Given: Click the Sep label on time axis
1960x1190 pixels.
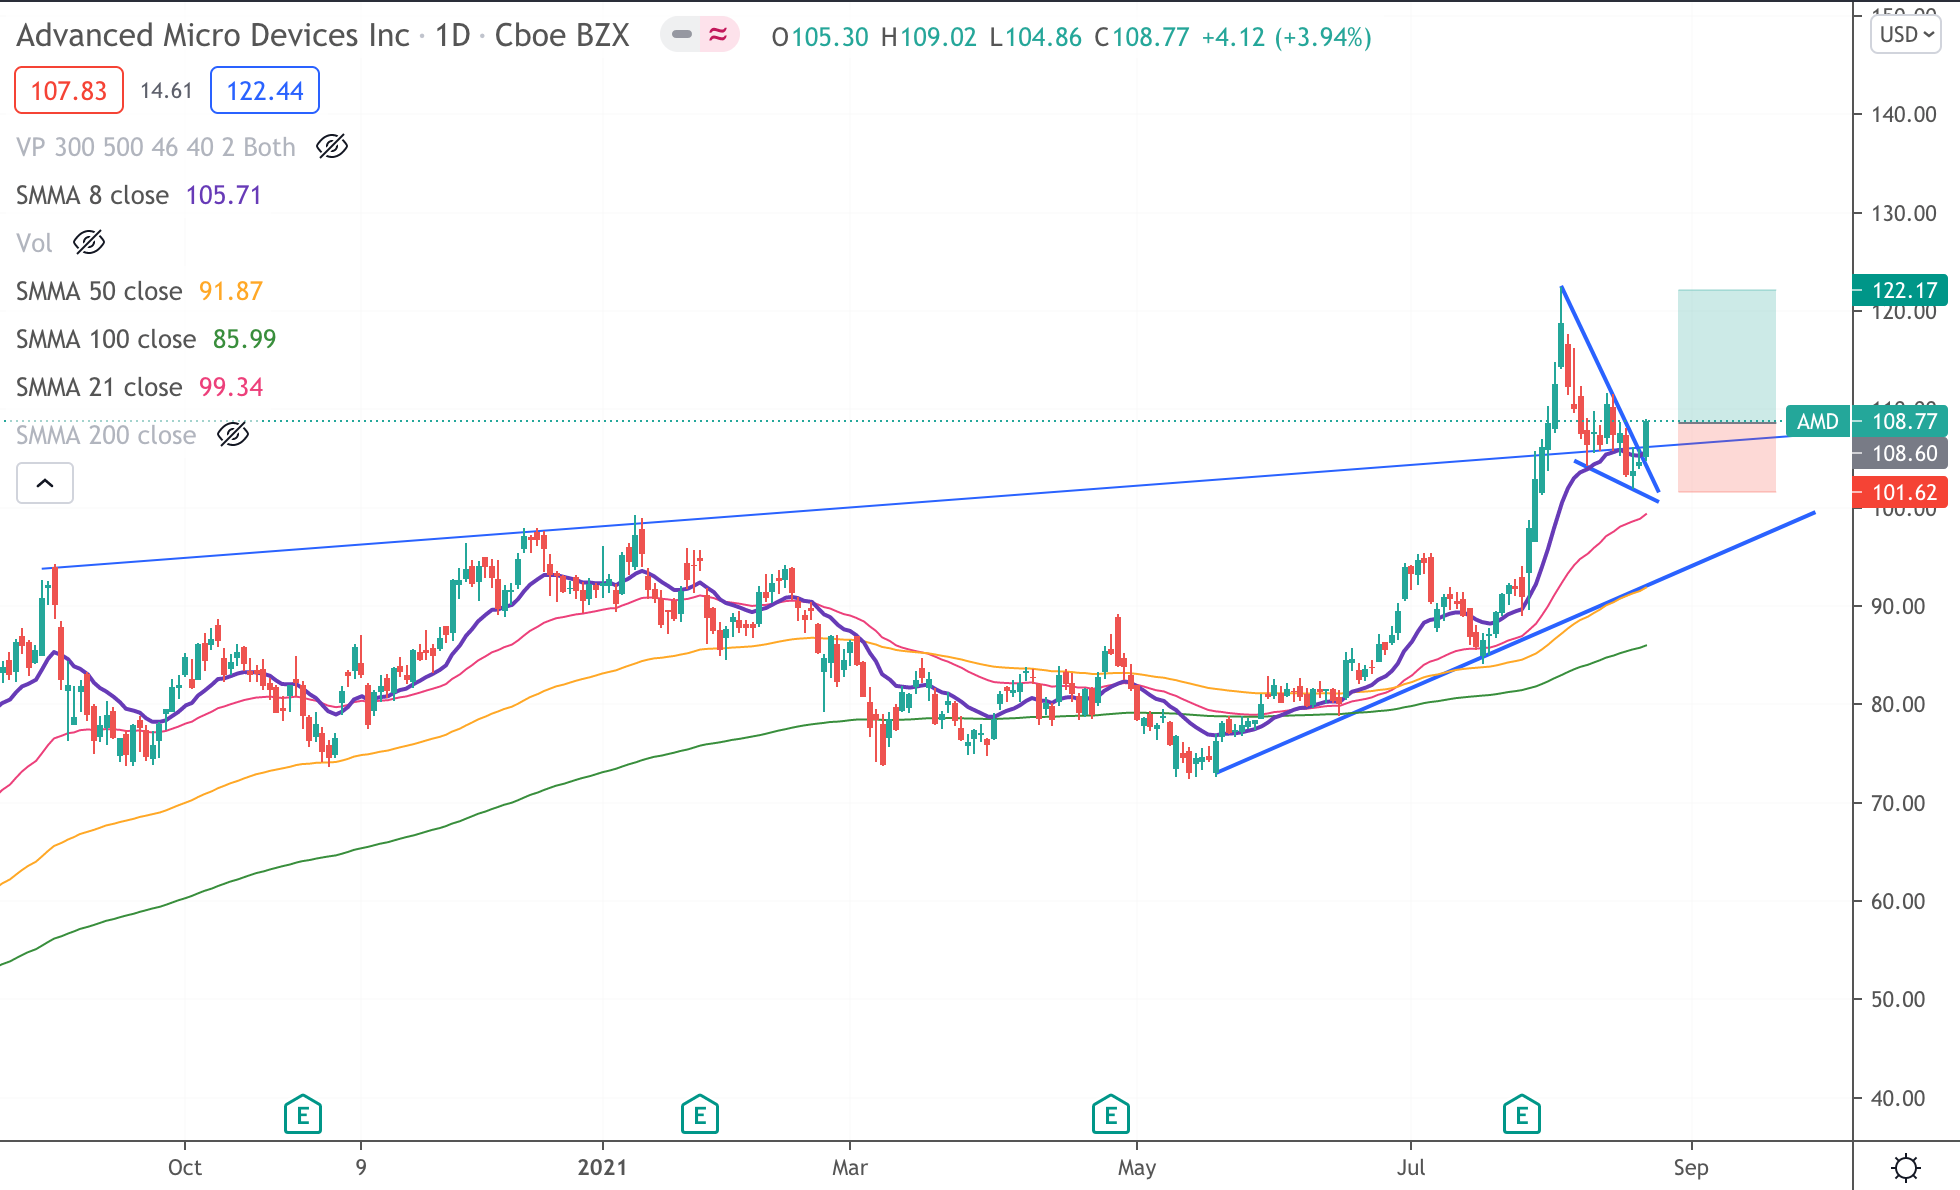Looking at the screenshot, I should click(1691, 1167).
